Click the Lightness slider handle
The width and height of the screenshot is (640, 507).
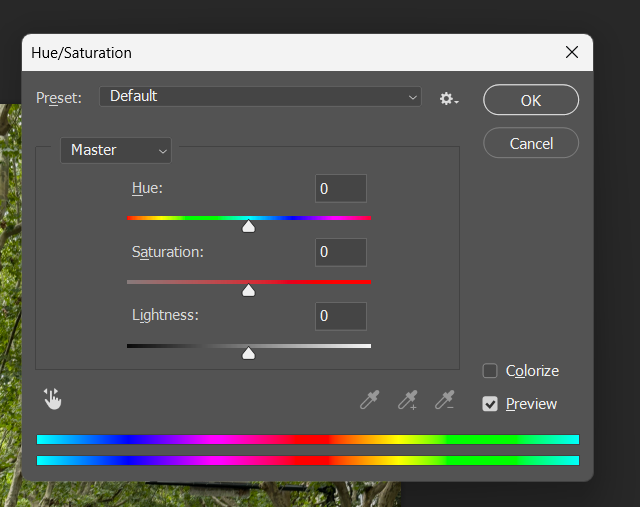pyautogui.click(x=249, y=353)
